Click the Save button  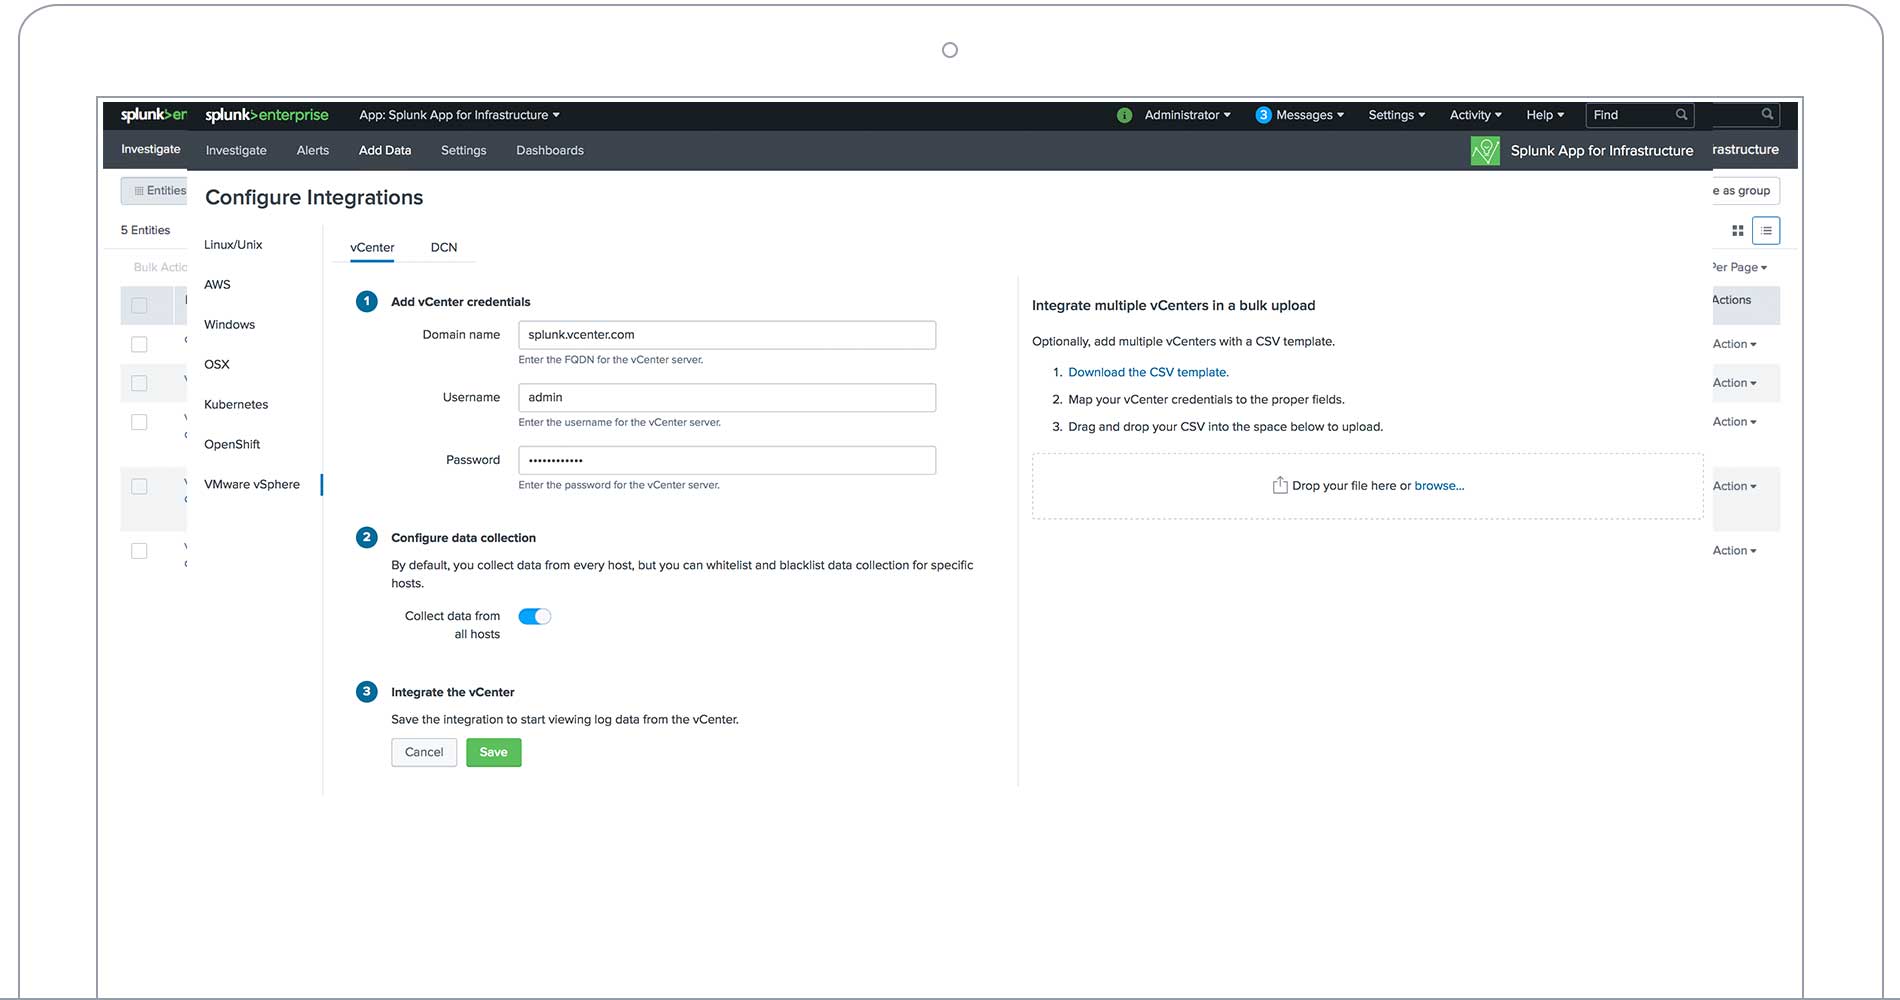493,752
